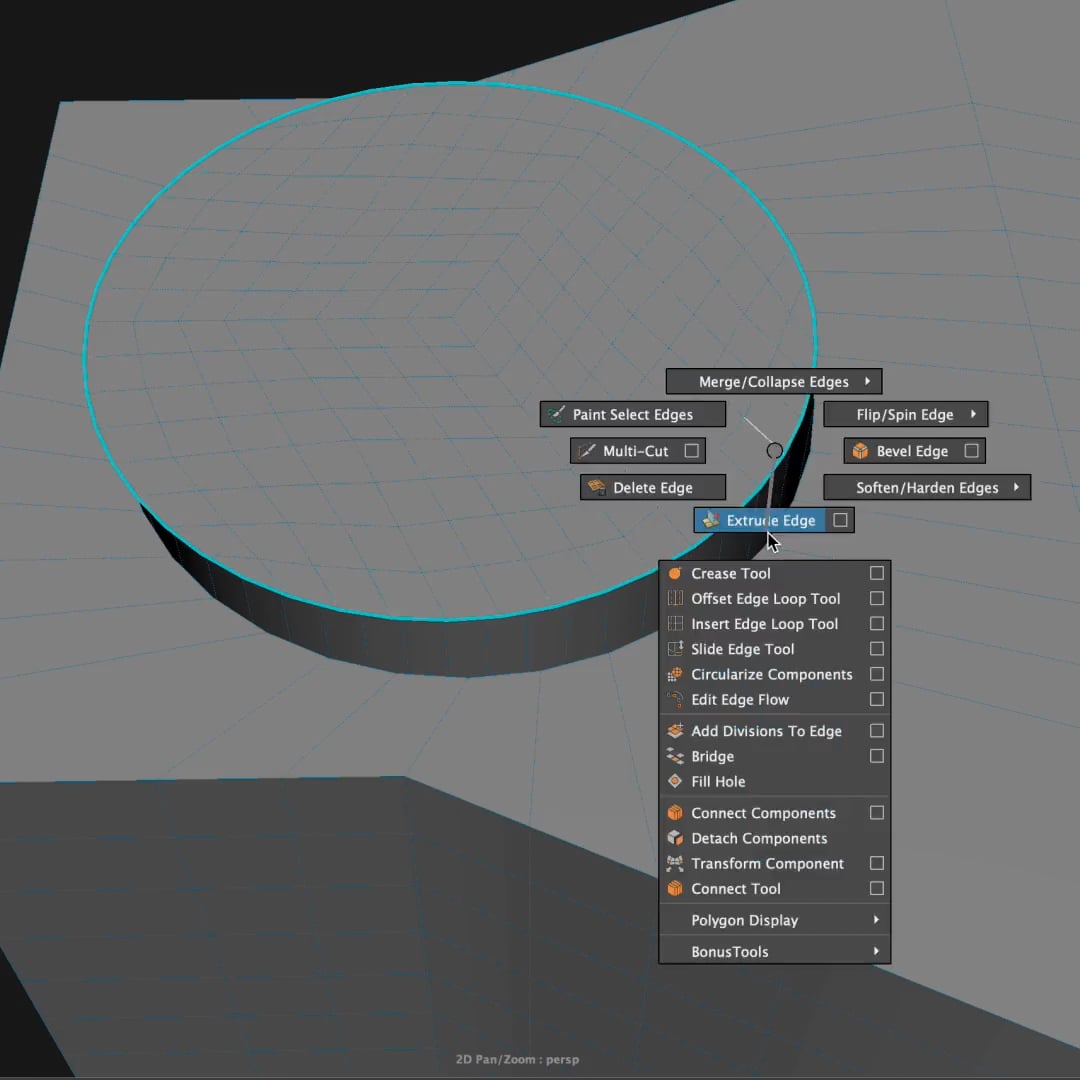Open Extrude Edge options box
Image resolution: width=1080 pixels, height=1080 pixels.
click(840, 520)
